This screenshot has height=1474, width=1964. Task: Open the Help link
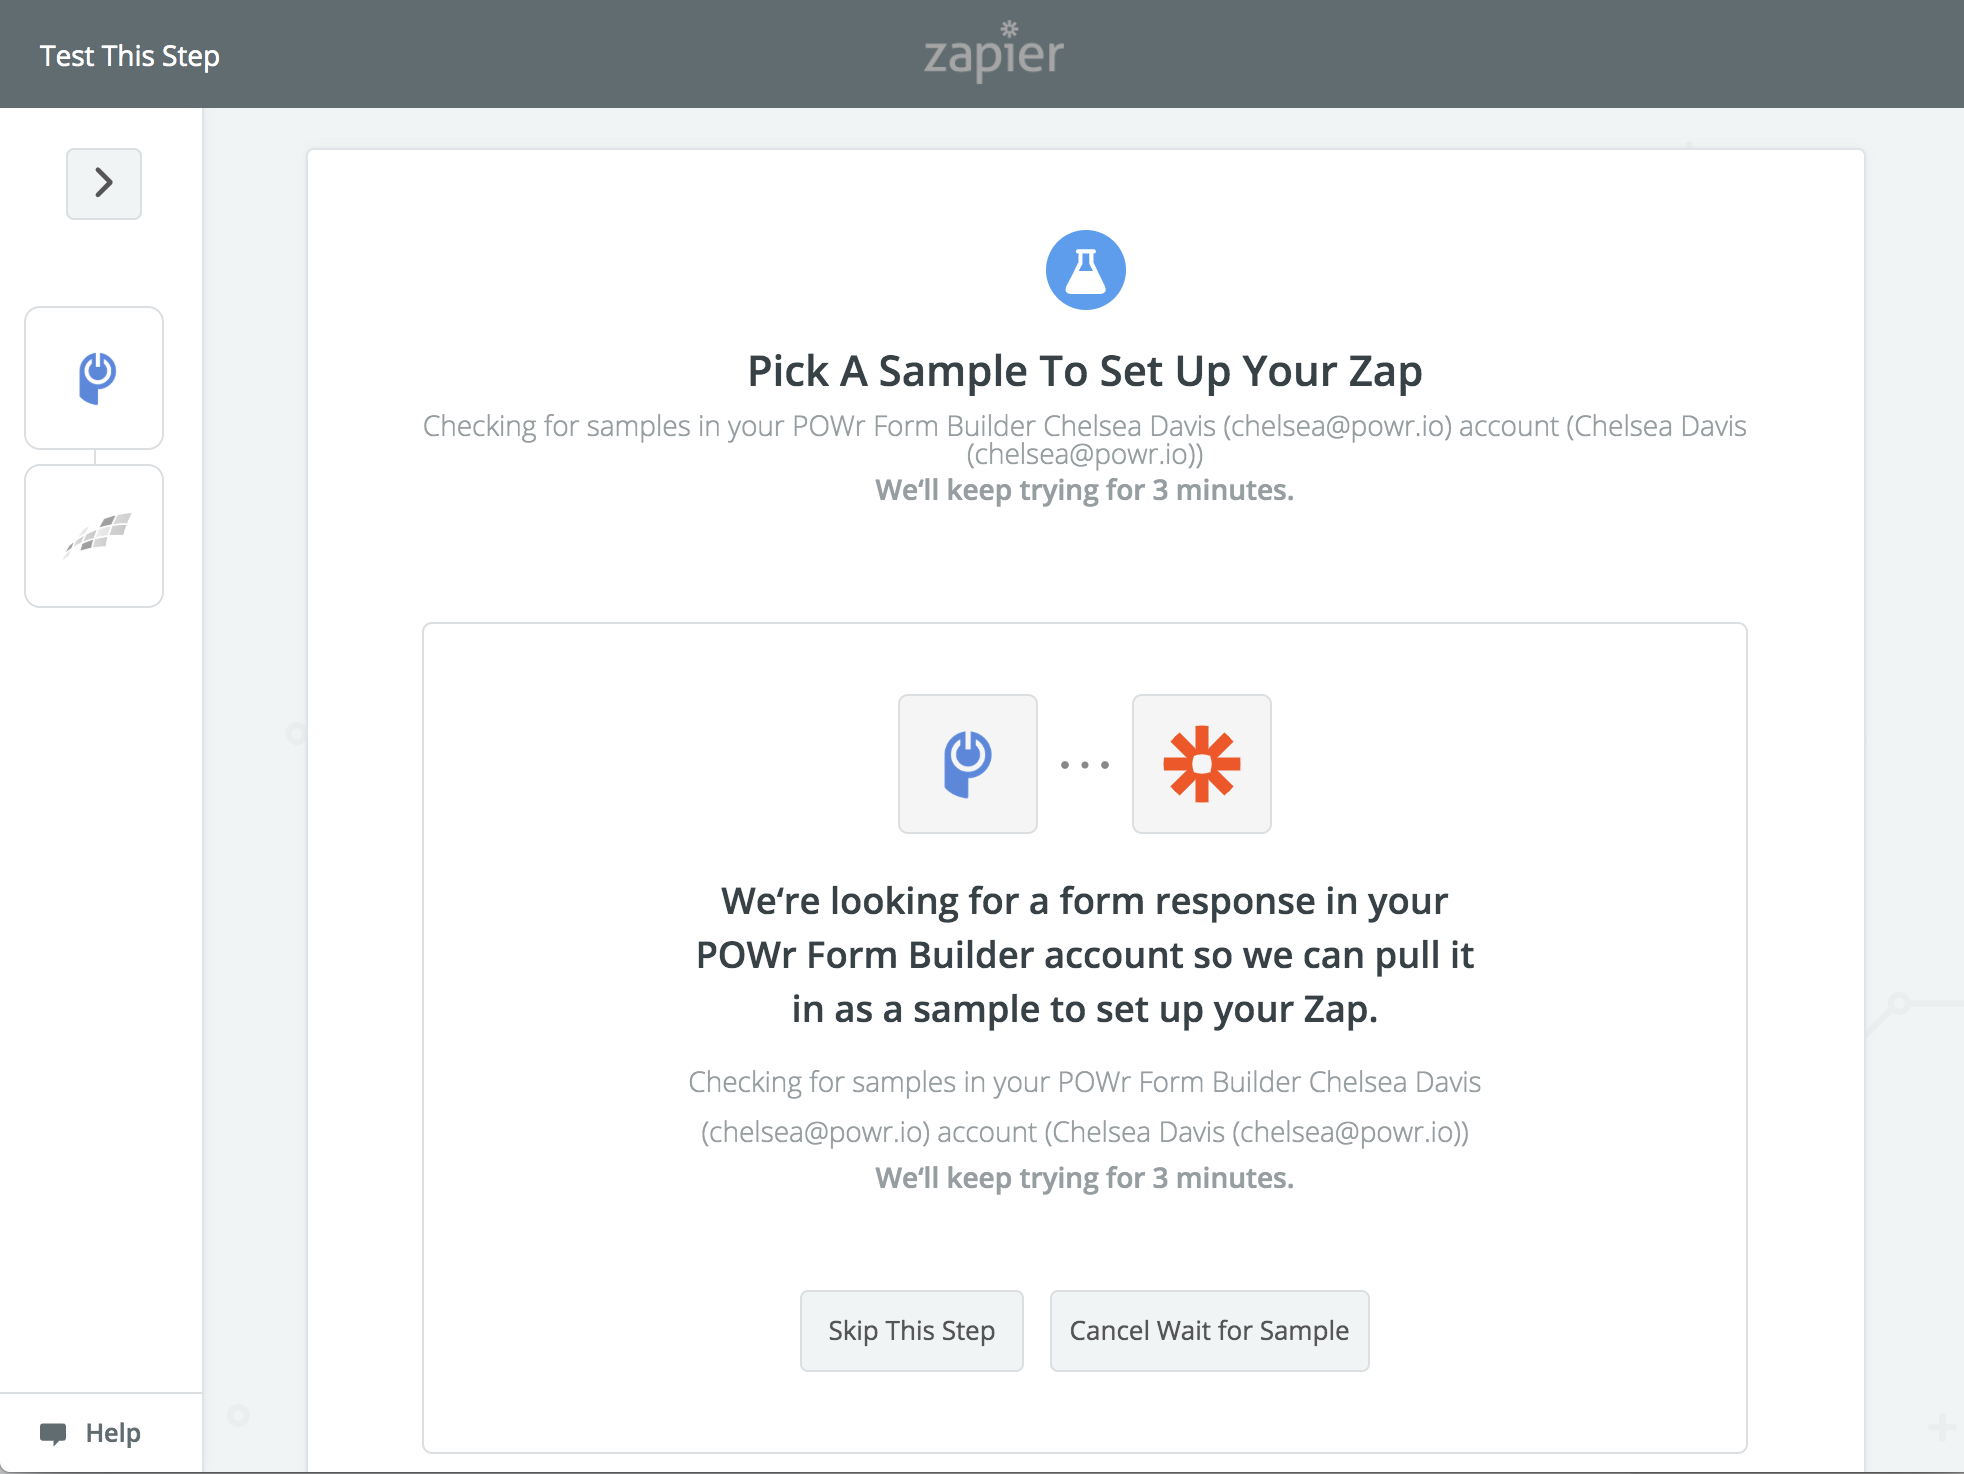[x=113, y=1433]
